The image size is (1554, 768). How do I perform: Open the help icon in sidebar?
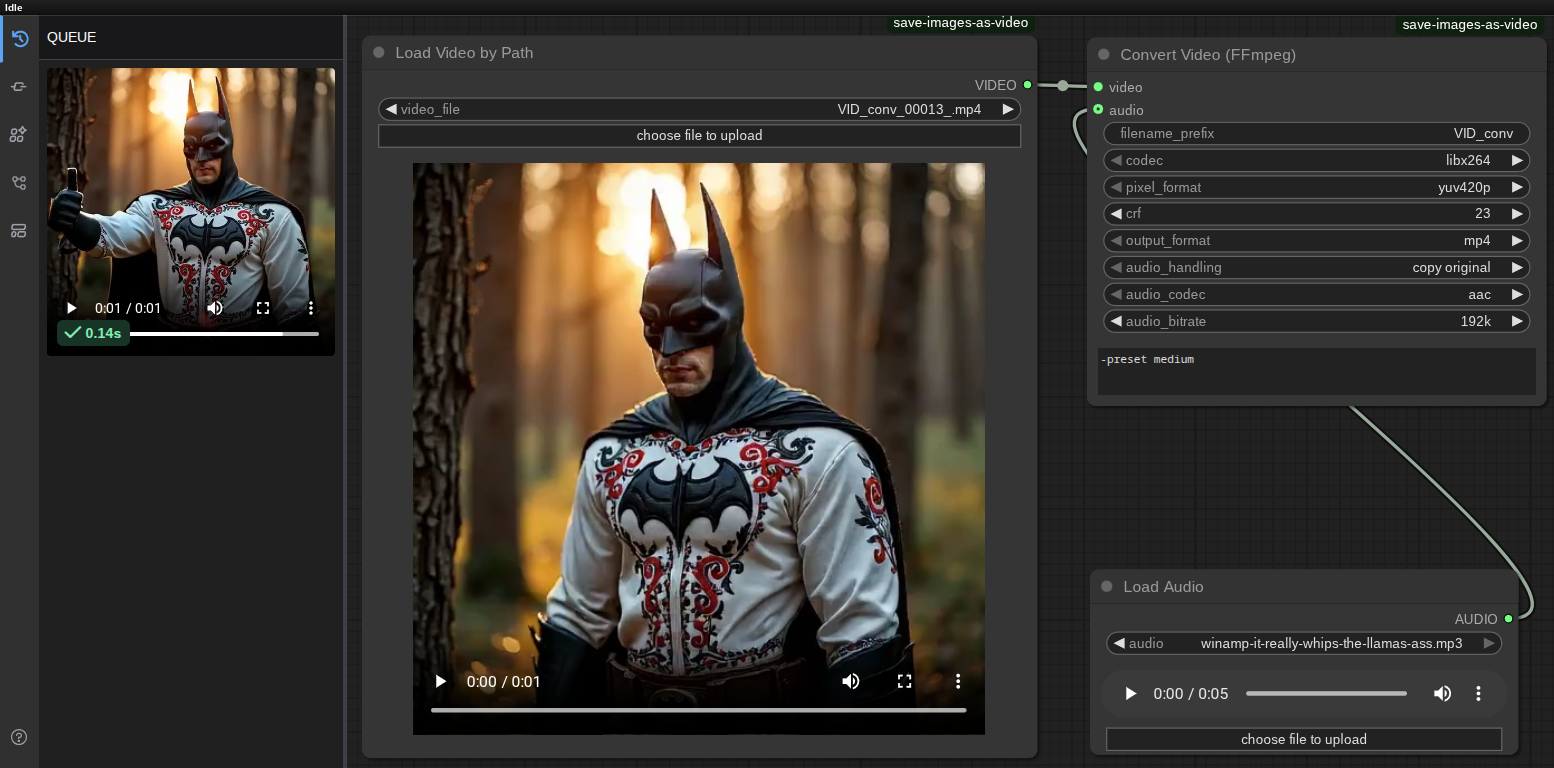click(19, 737)
